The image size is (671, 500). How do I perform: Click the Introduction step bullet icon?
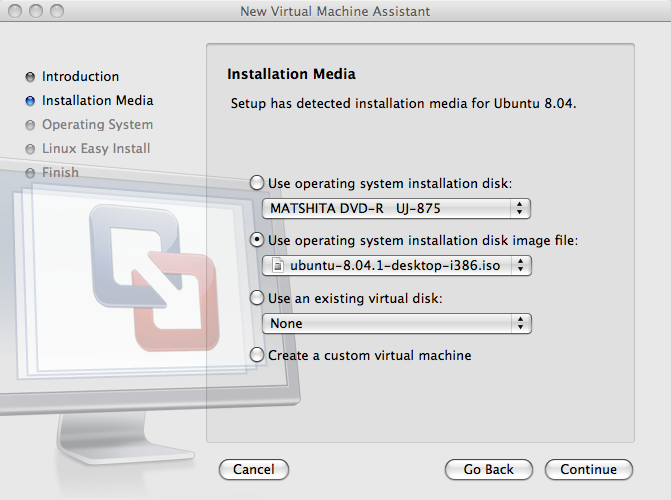(30, 77)
